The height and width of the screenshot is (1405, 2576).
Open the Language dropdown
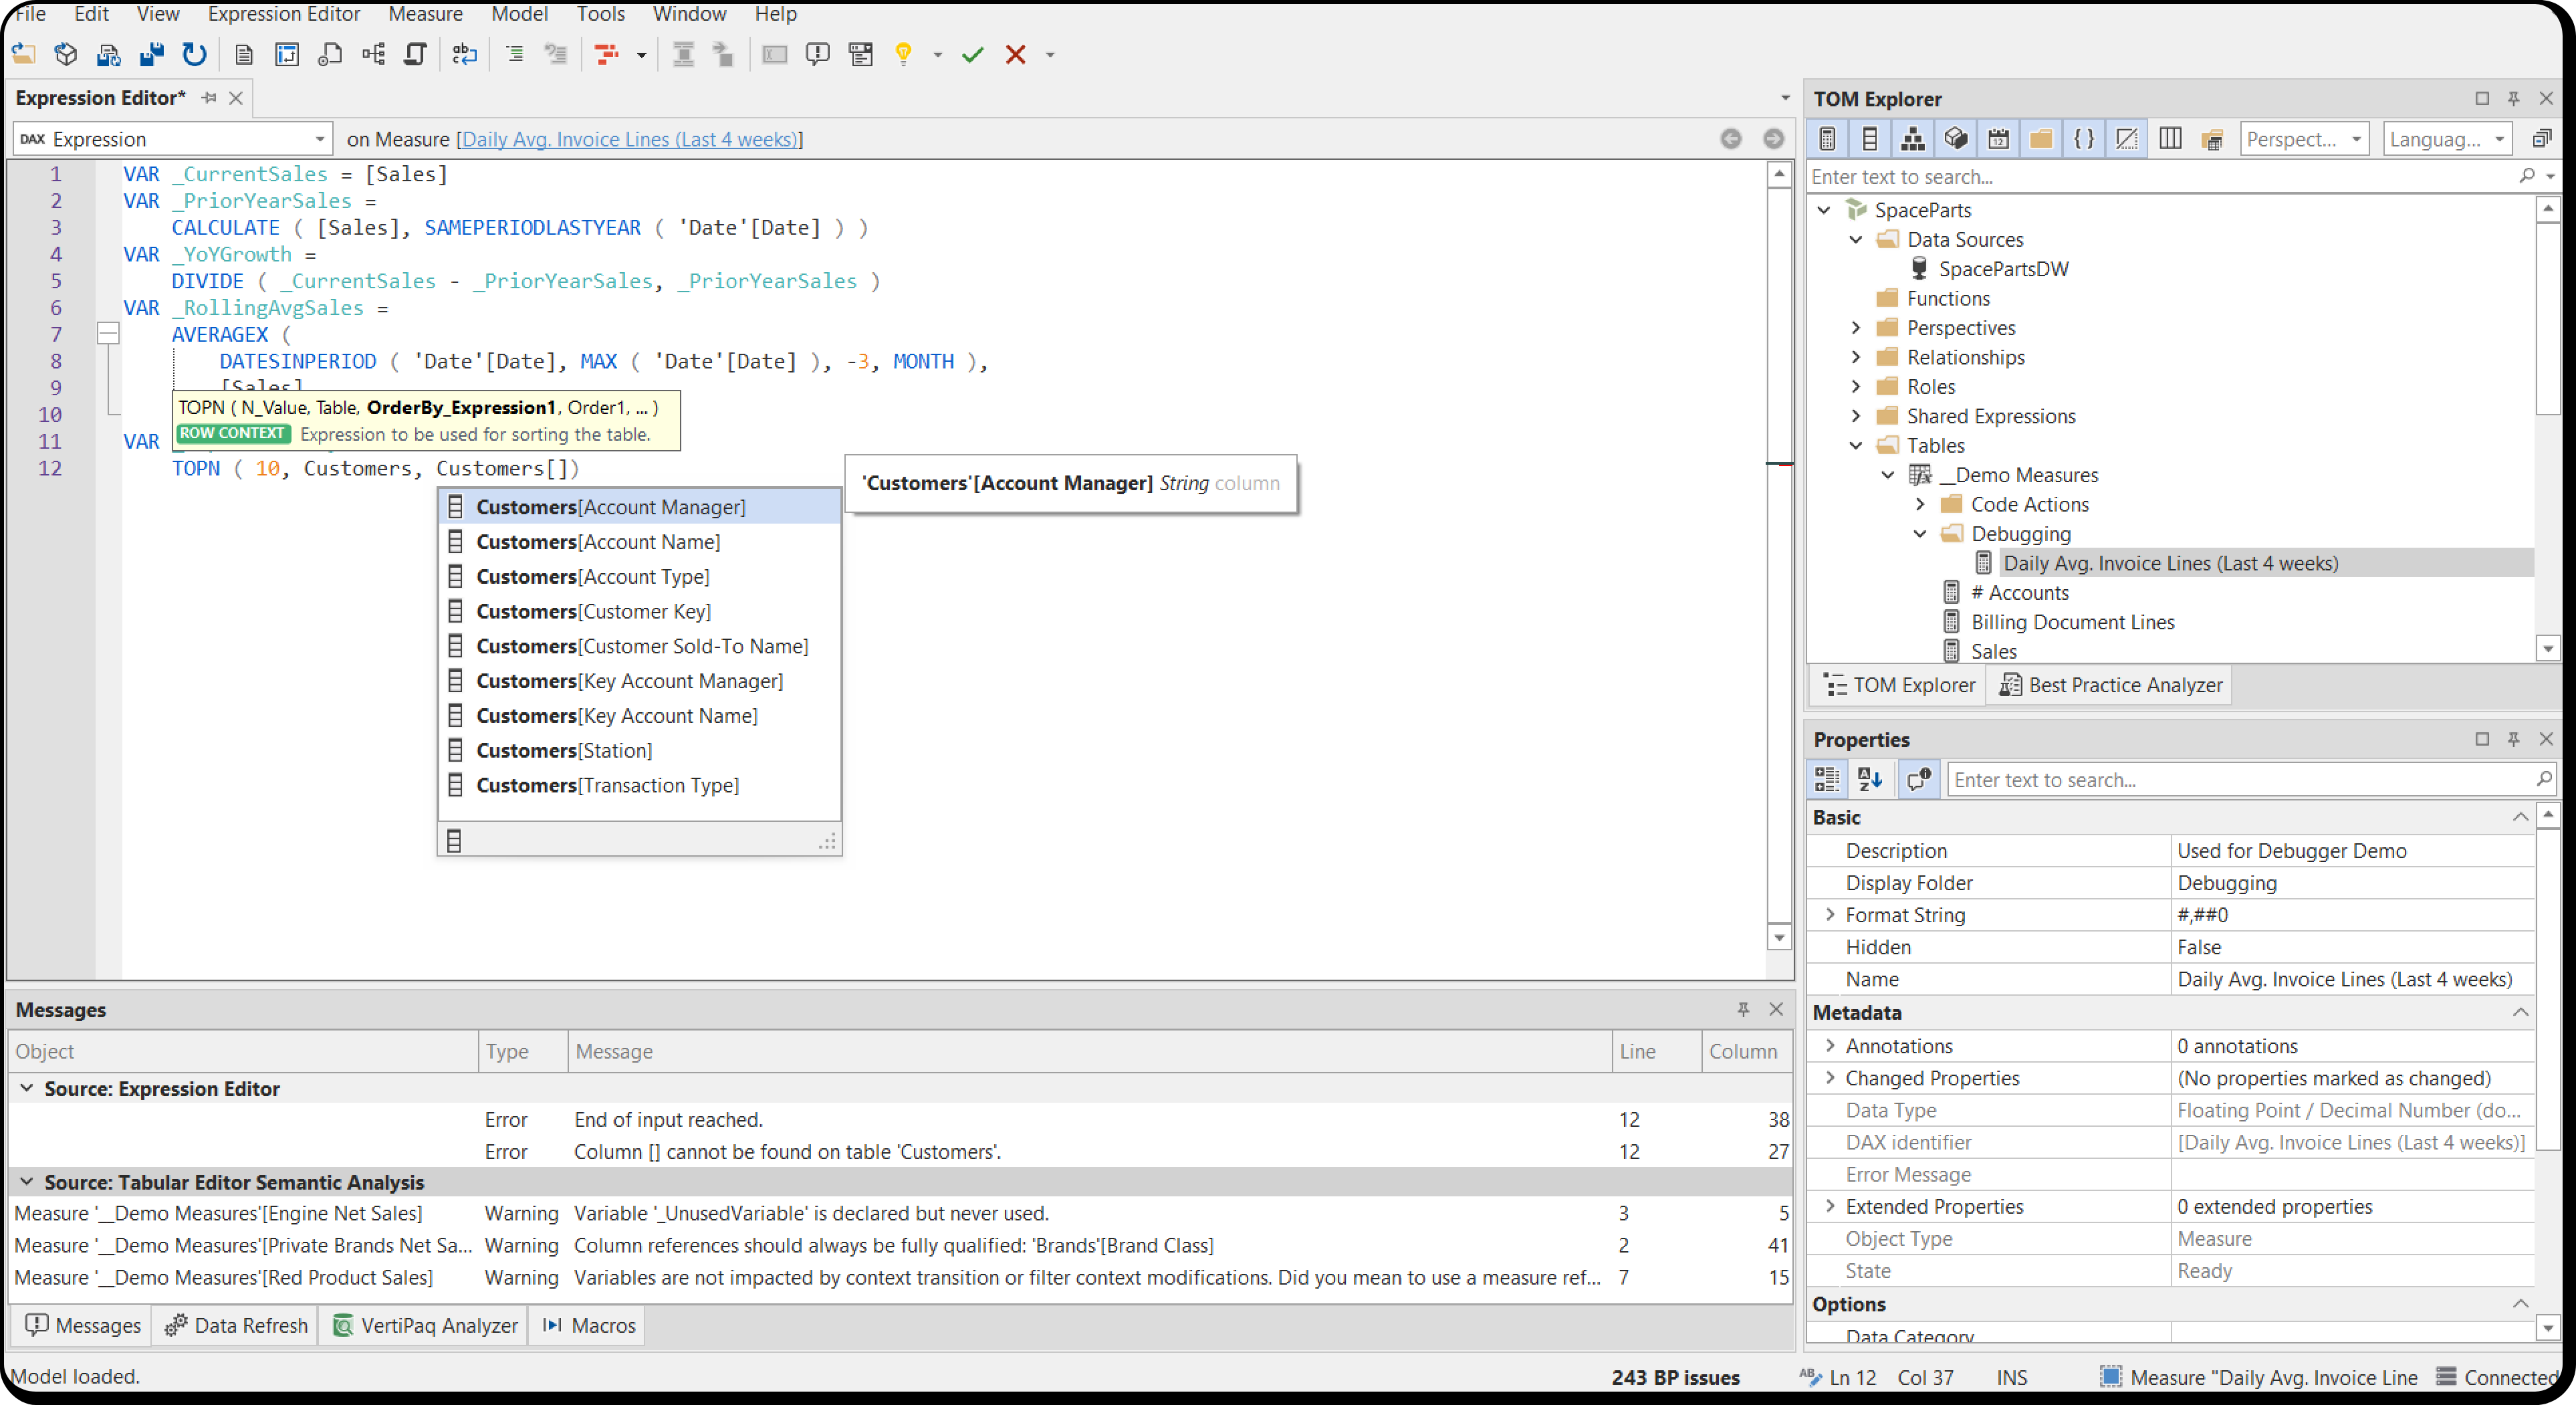click(x=2446, y=139)
